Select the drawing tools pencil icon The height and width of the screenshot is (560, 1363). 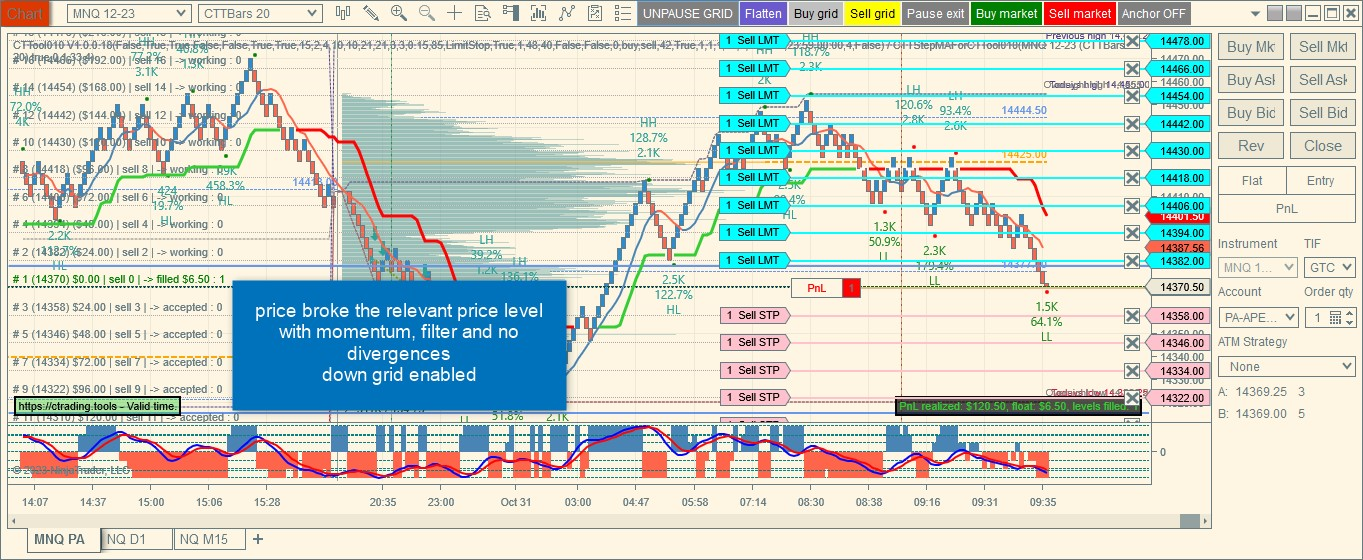coord(371,13)
